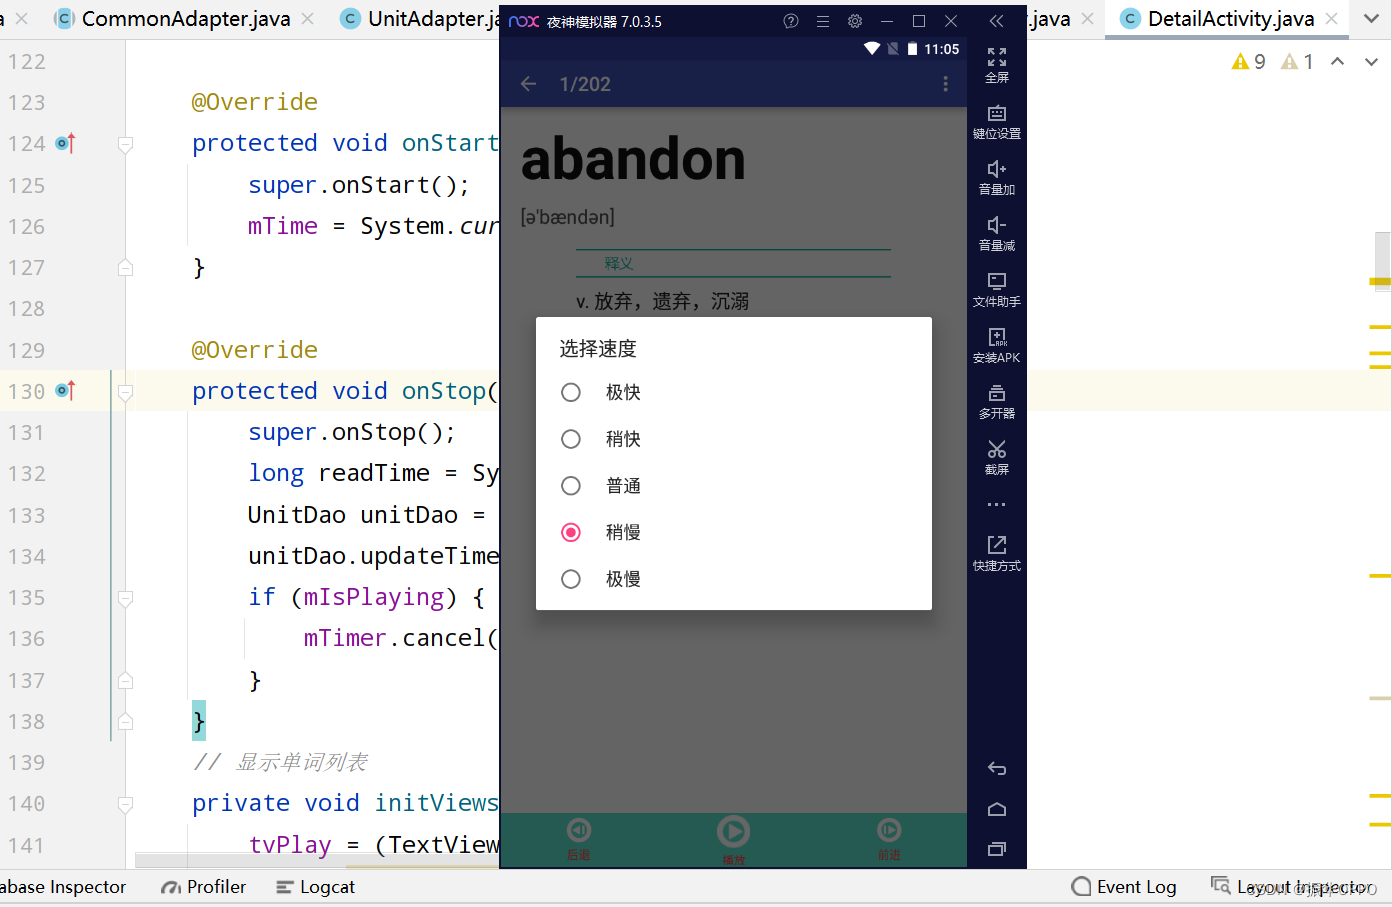Click override gutter icon on line 124
The width and height of the screenshot is (1392, 907).
(x=65, y=143)
